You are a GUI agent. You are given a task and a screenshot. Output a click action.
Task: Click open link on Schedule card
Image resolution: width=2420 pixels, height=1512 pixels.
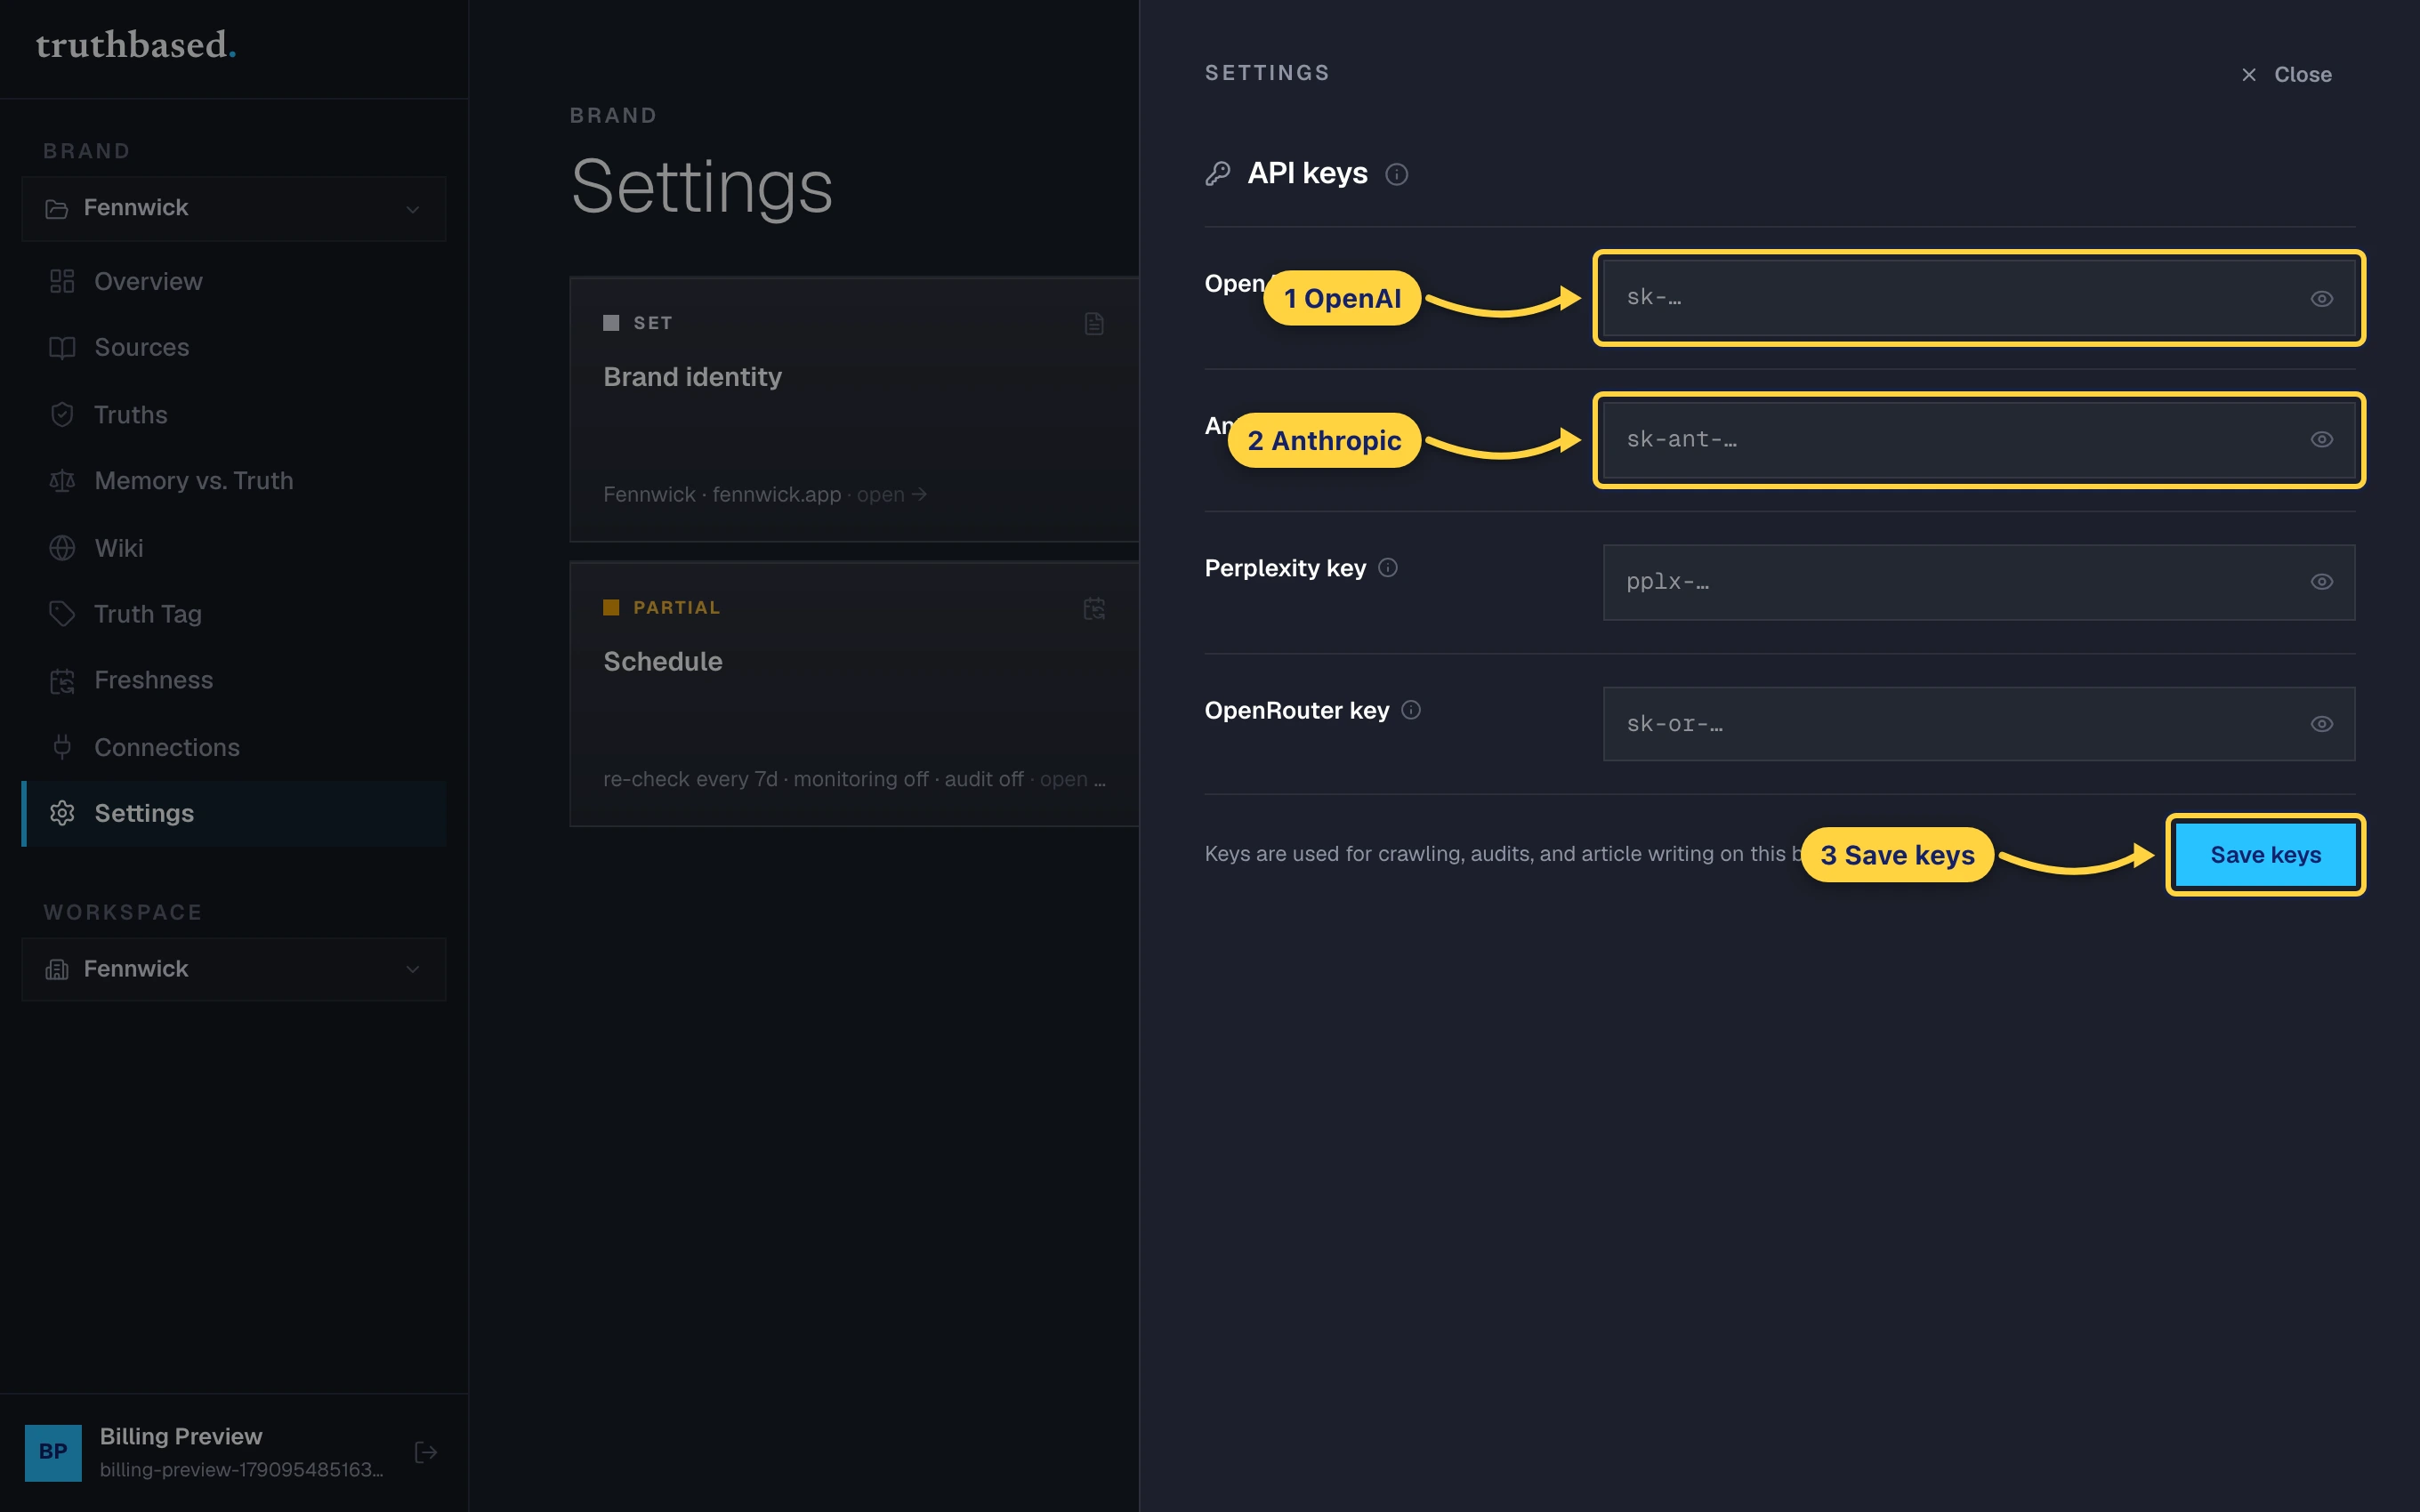(1072, 779)
